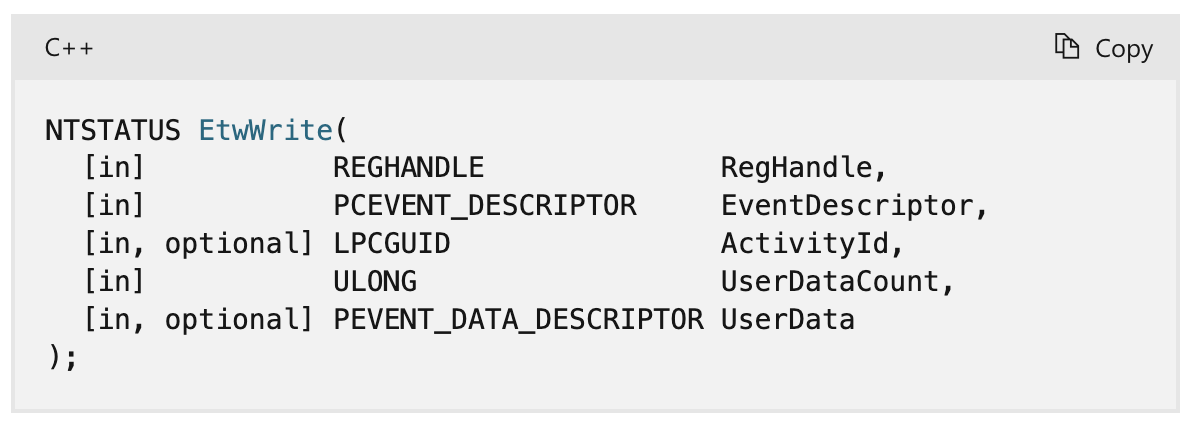Click [in, optional] annotation before PEVENT_DATA_DESCRIPTOR
The width and height of the screenshot is (1192, 424).
(198, 320)
